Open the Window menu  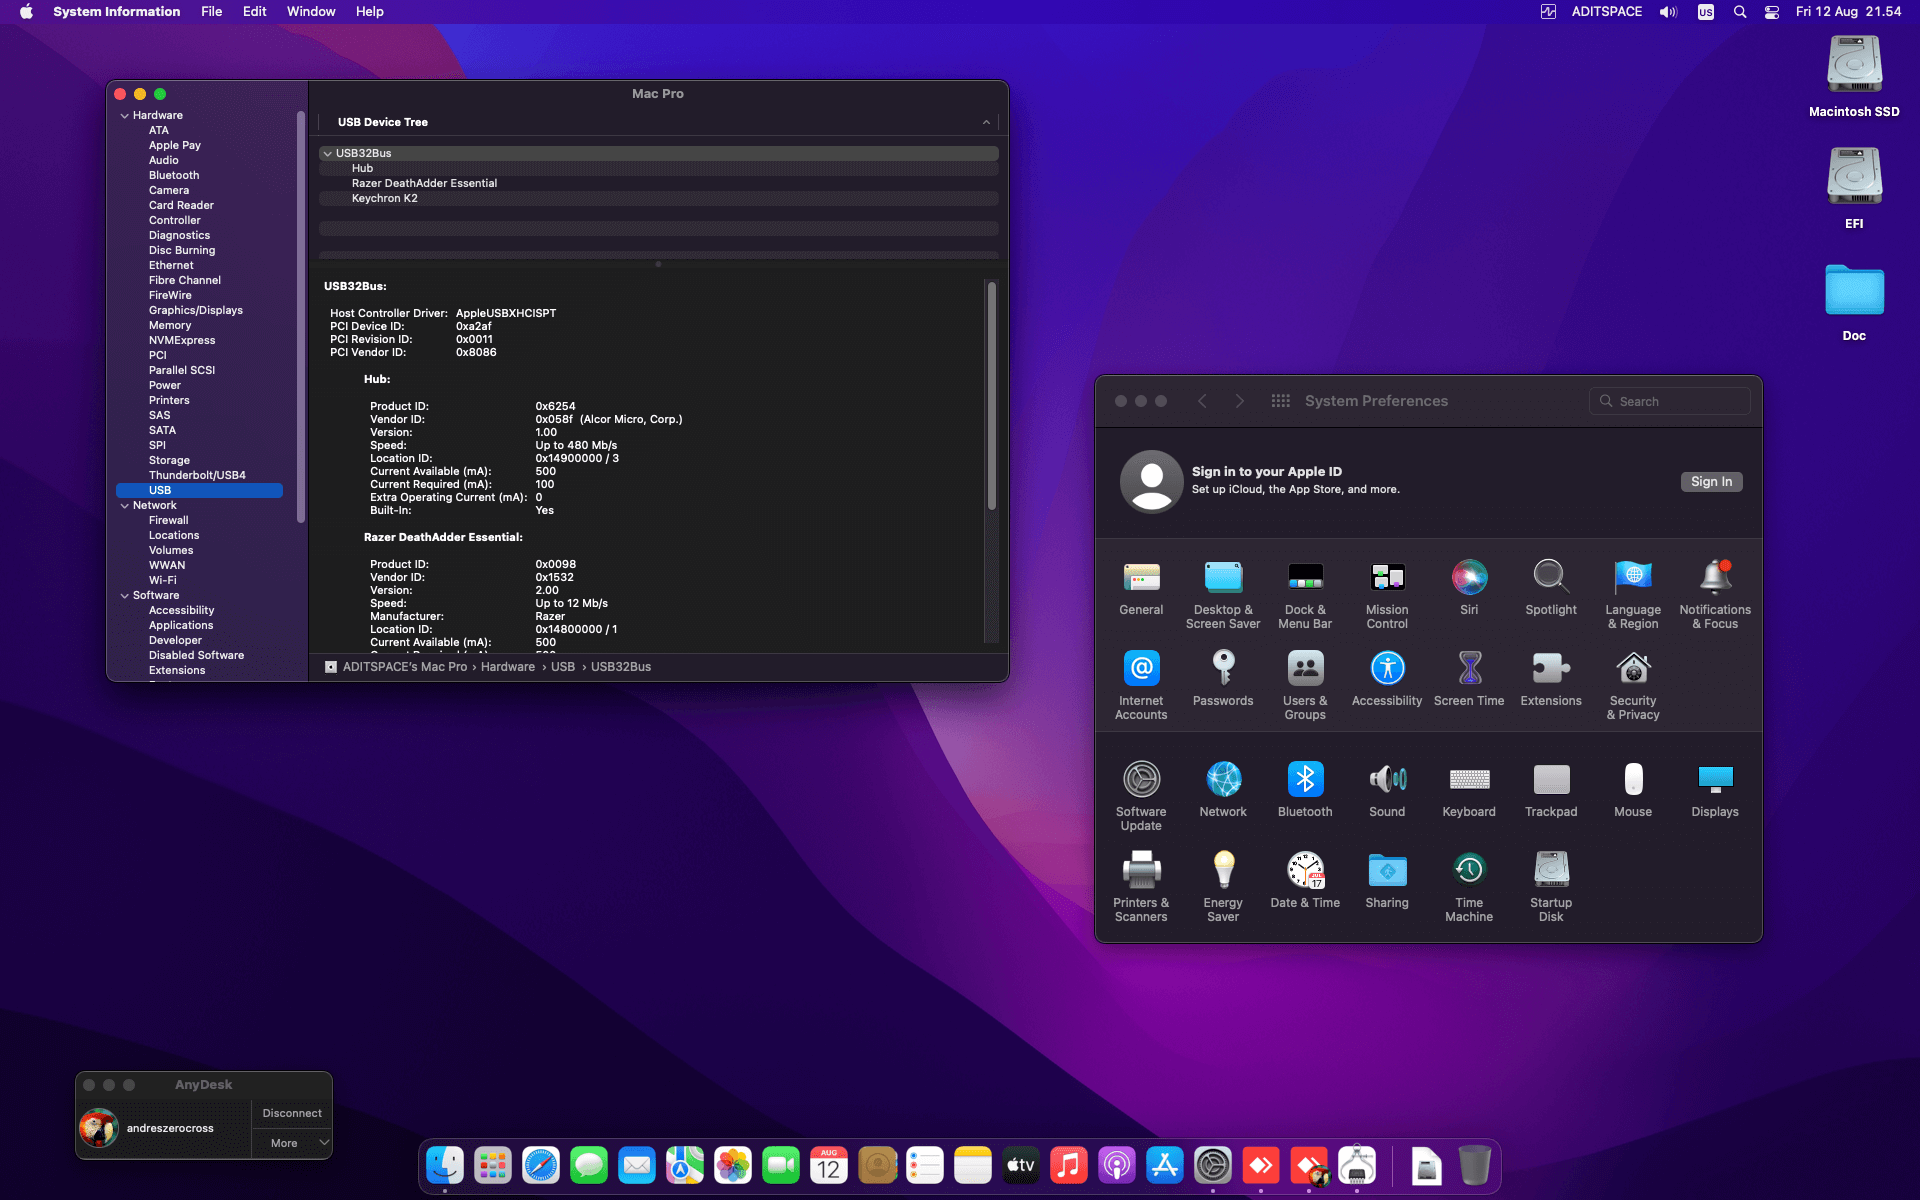(311, 11)
